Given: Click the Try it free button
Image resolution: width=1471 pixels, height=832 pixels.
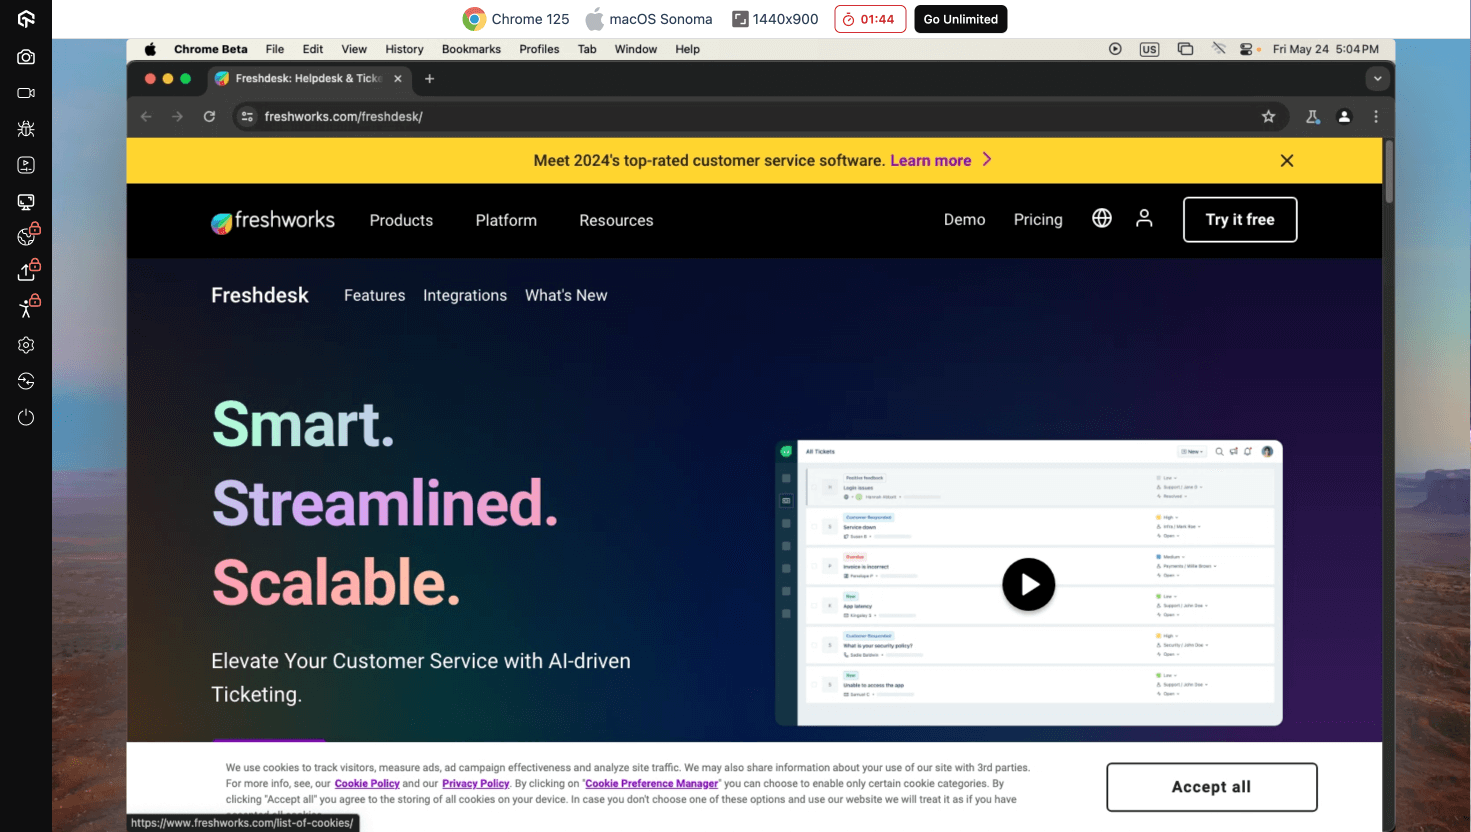Looking at the screenshot, I should coord(1240,219).
